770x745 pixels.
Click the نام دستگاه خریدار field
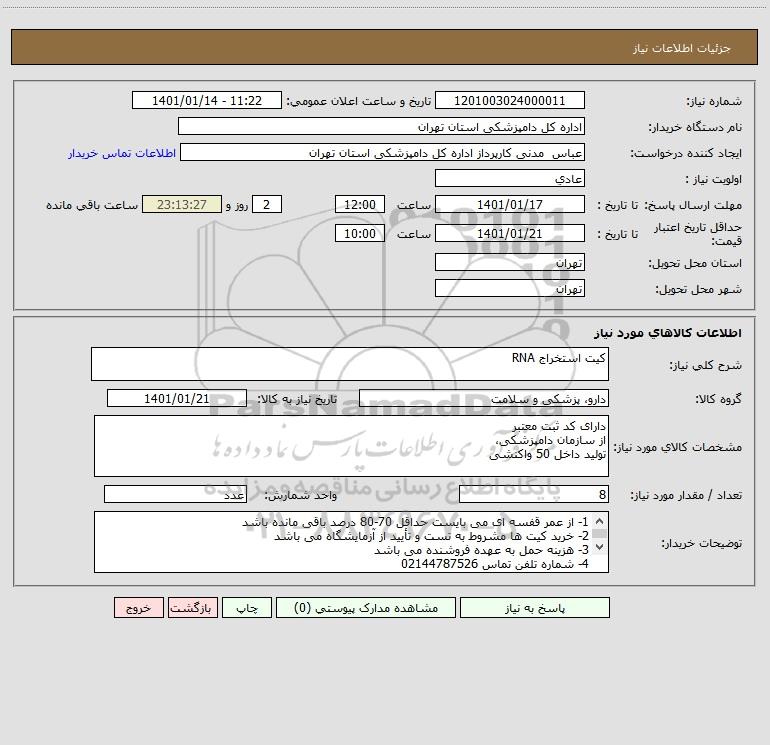coord(381,126)
